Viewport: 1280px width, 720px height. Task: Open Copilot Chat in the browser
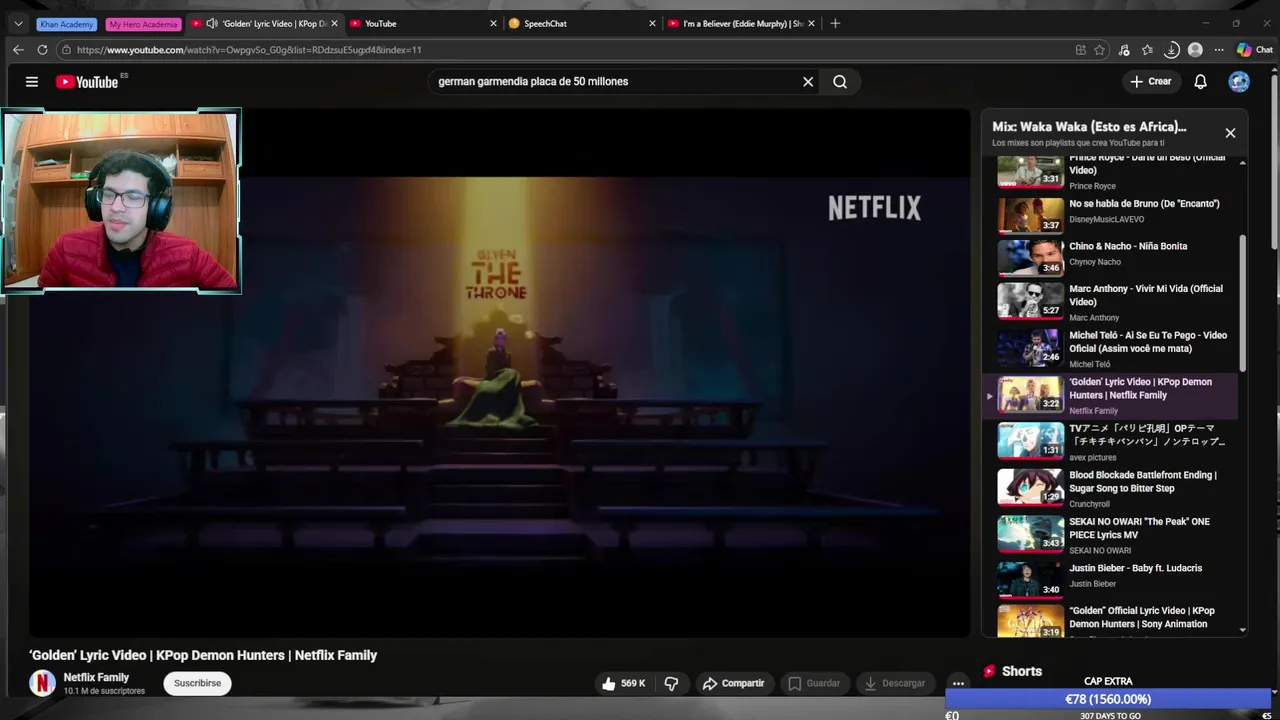(x=1255, y=50)
